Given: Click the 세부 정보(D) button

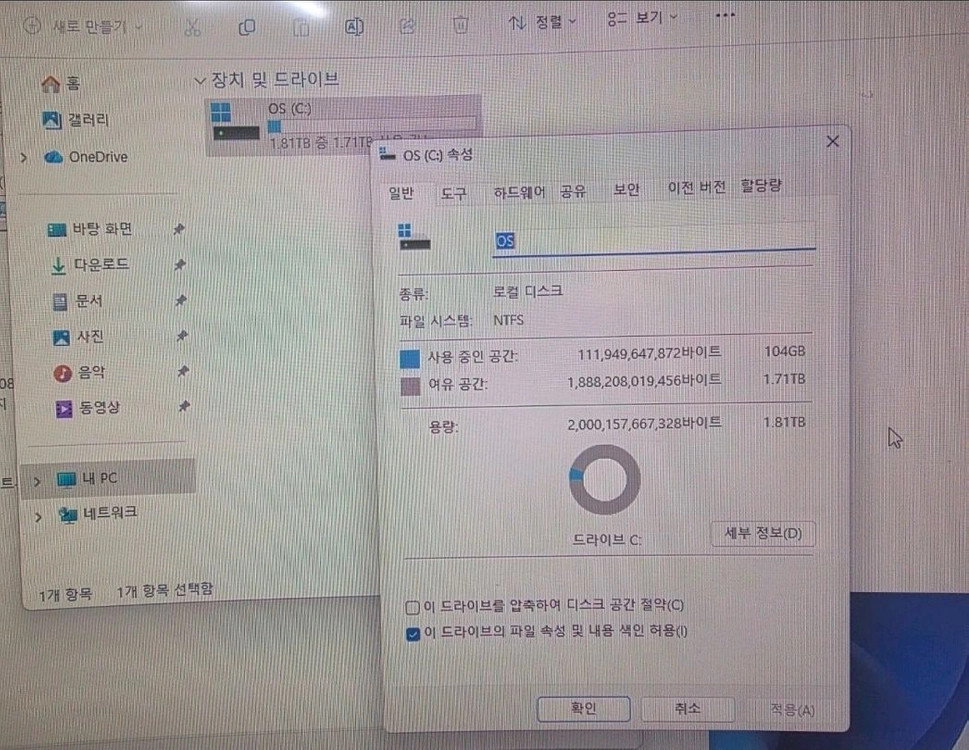Looking at the screenshot, I should click(x=763, y=533).
